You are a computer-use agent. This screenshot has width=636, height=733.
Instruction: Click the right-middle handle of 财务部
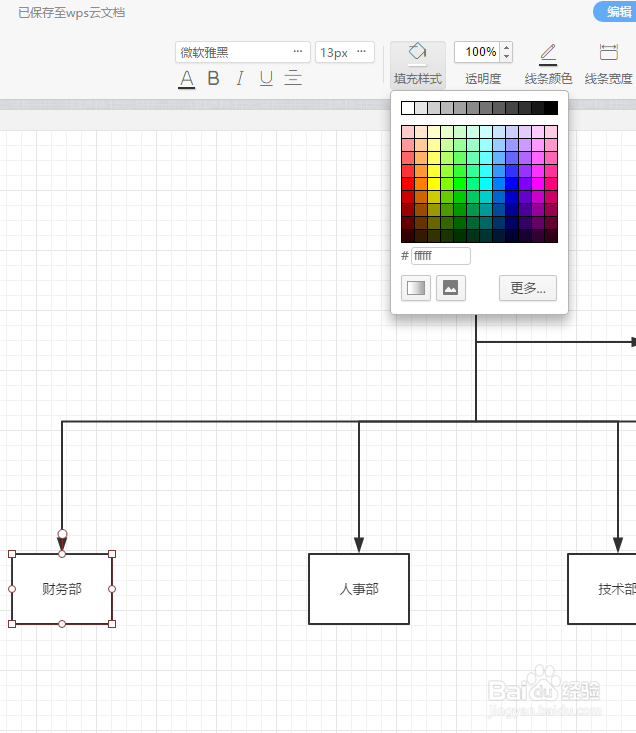112,589
